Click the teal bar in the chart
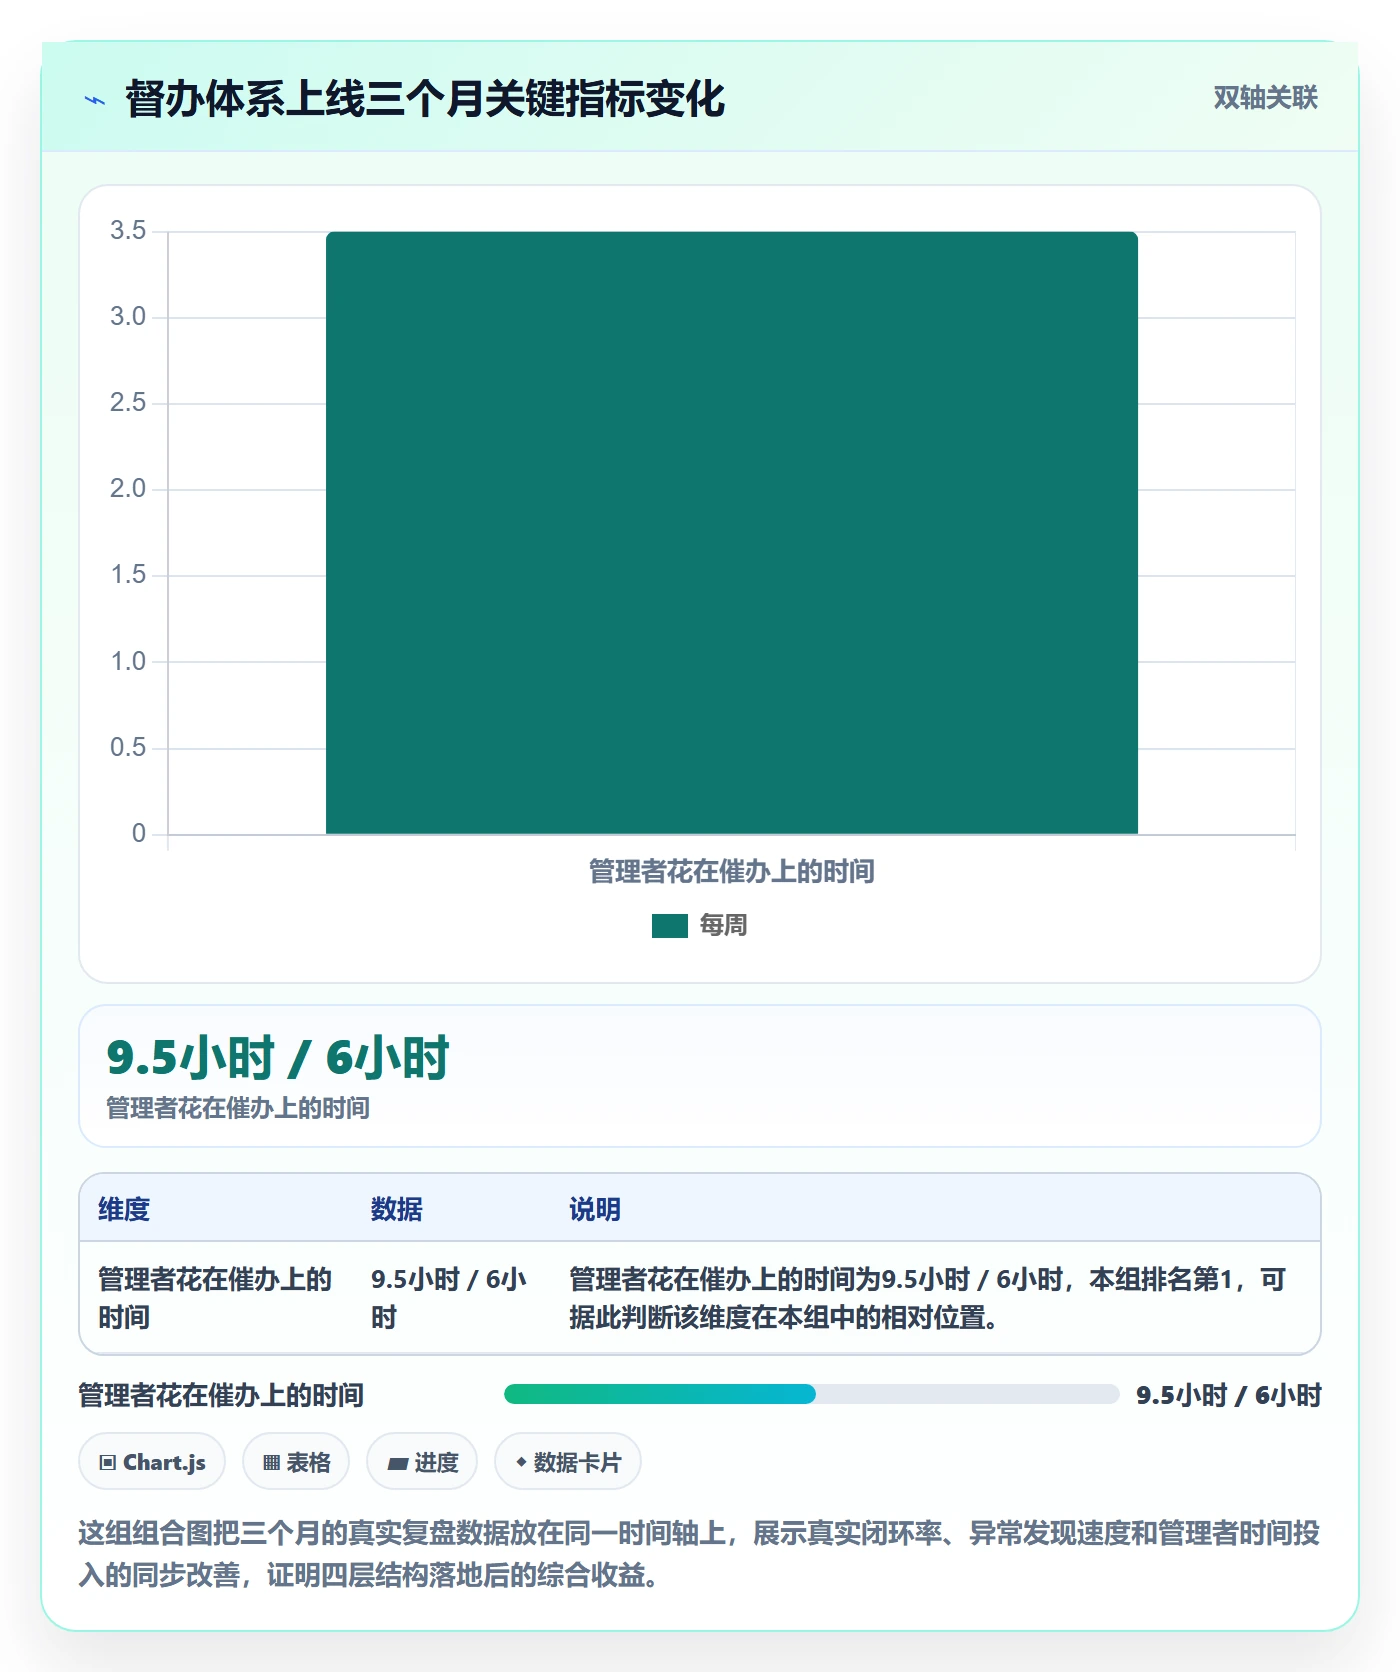 [x=732, y=532]
